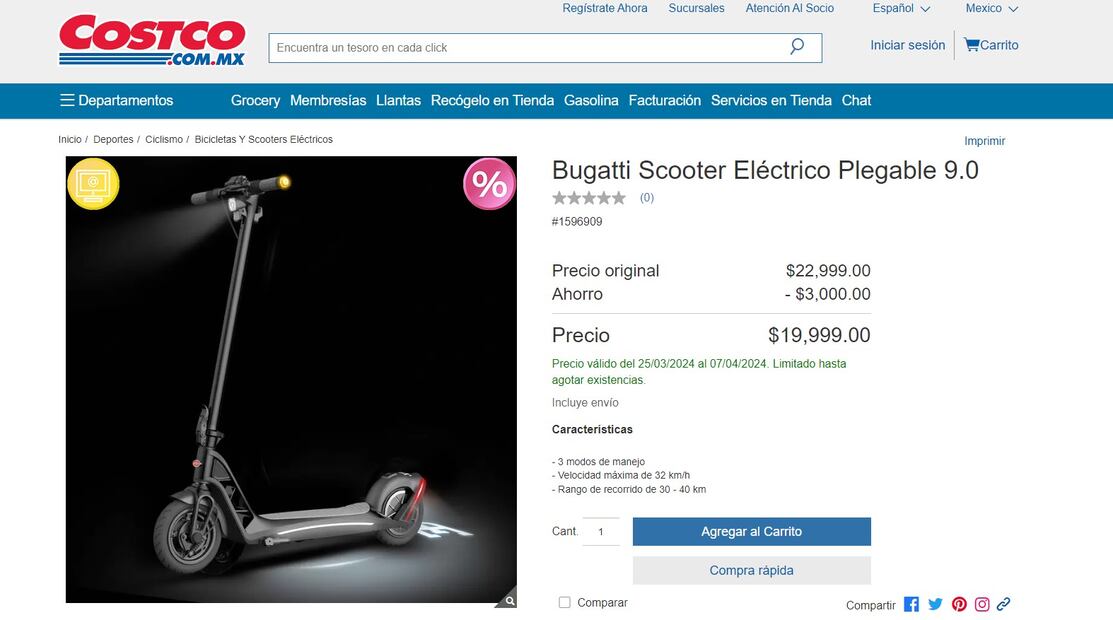Share product on Facebook
Screen dimensions: 1113x620
pos(911,604)
